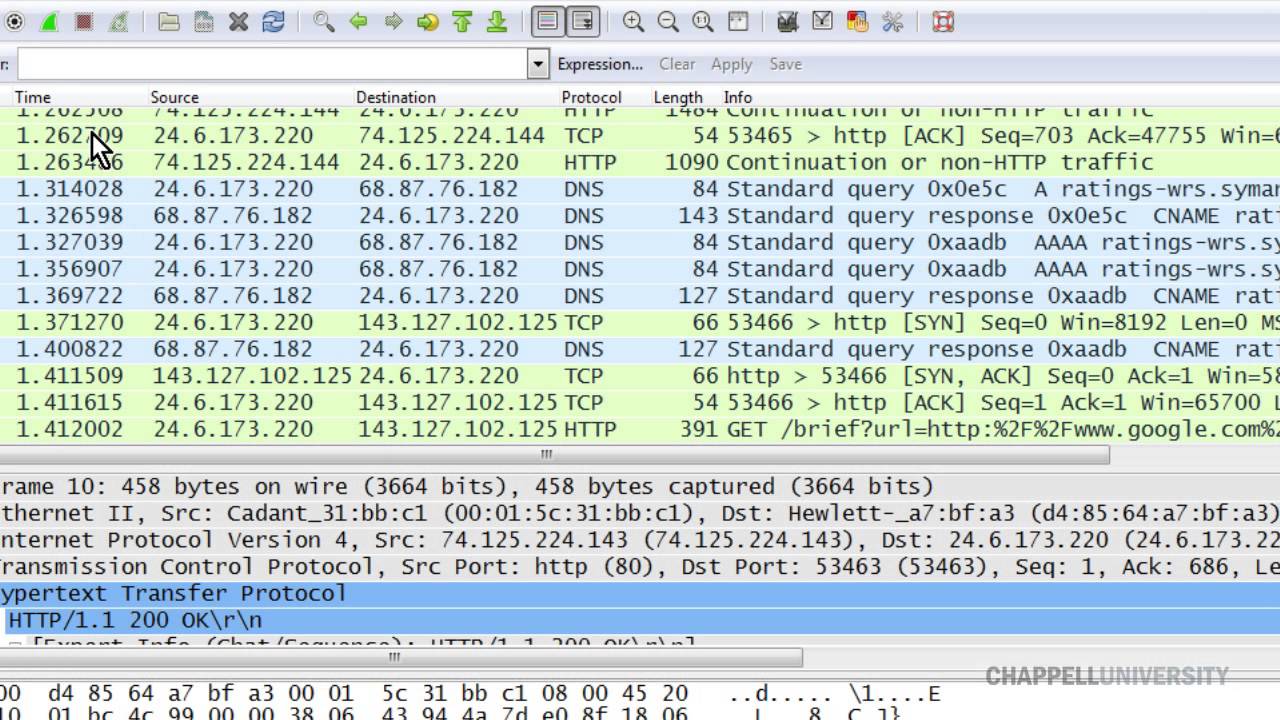This screenshot has height=720, width=1280.
Task: Select the packet at time 1.369722
Action: pos(640,296)
